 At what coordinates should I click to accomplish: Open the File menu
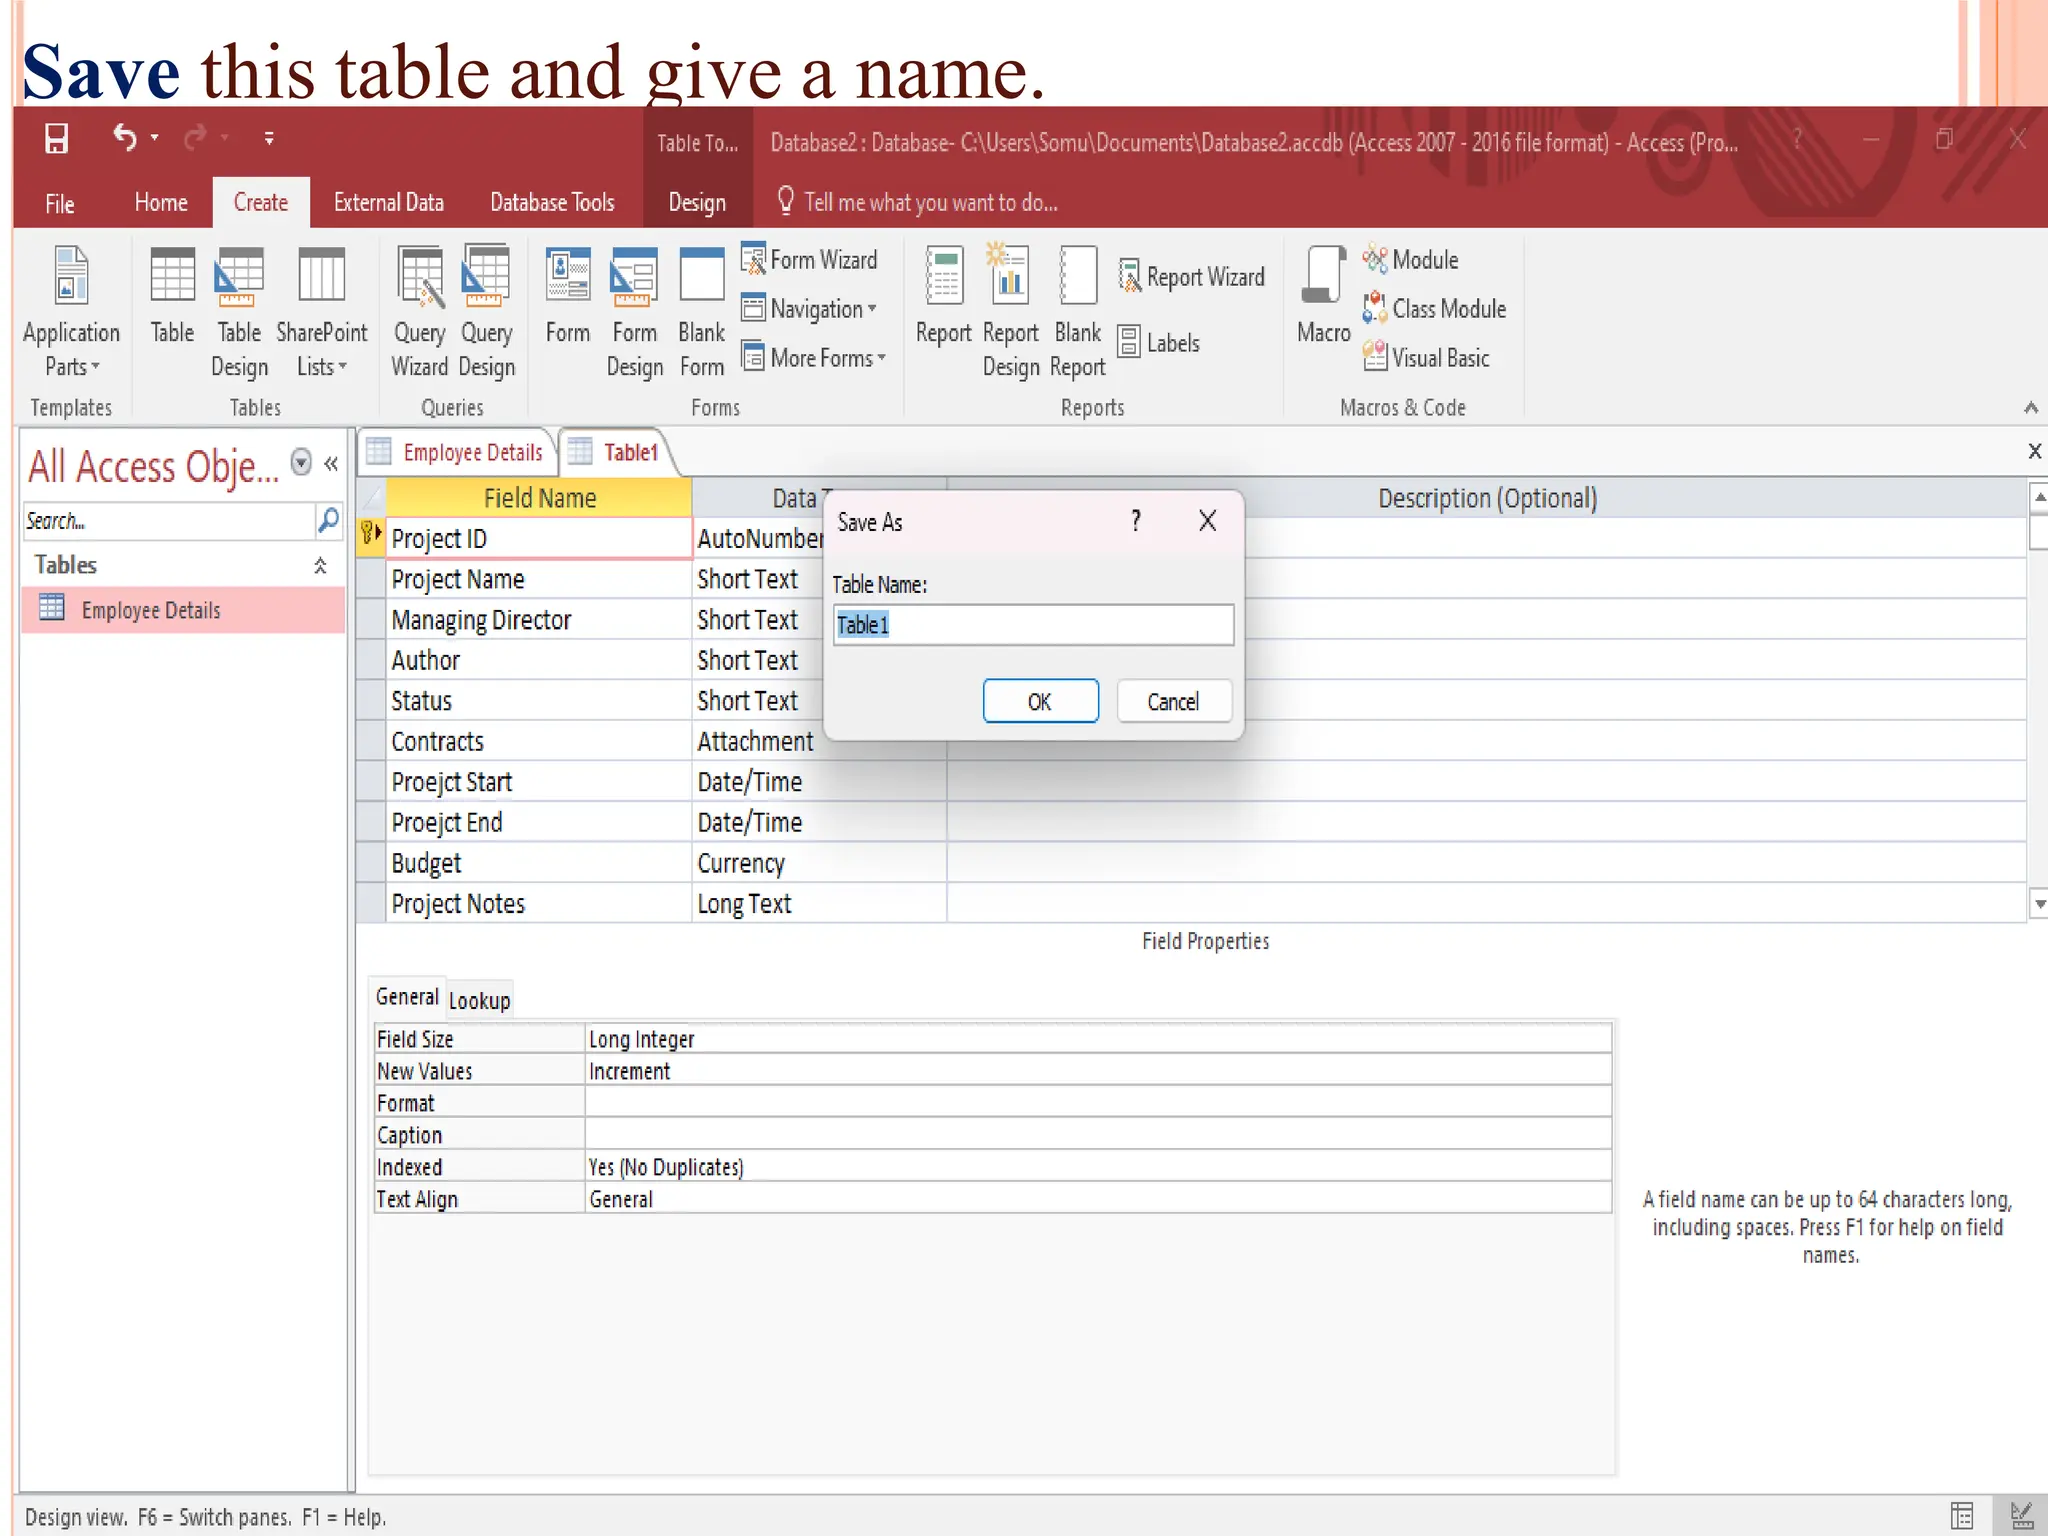[x=60, y=203]
